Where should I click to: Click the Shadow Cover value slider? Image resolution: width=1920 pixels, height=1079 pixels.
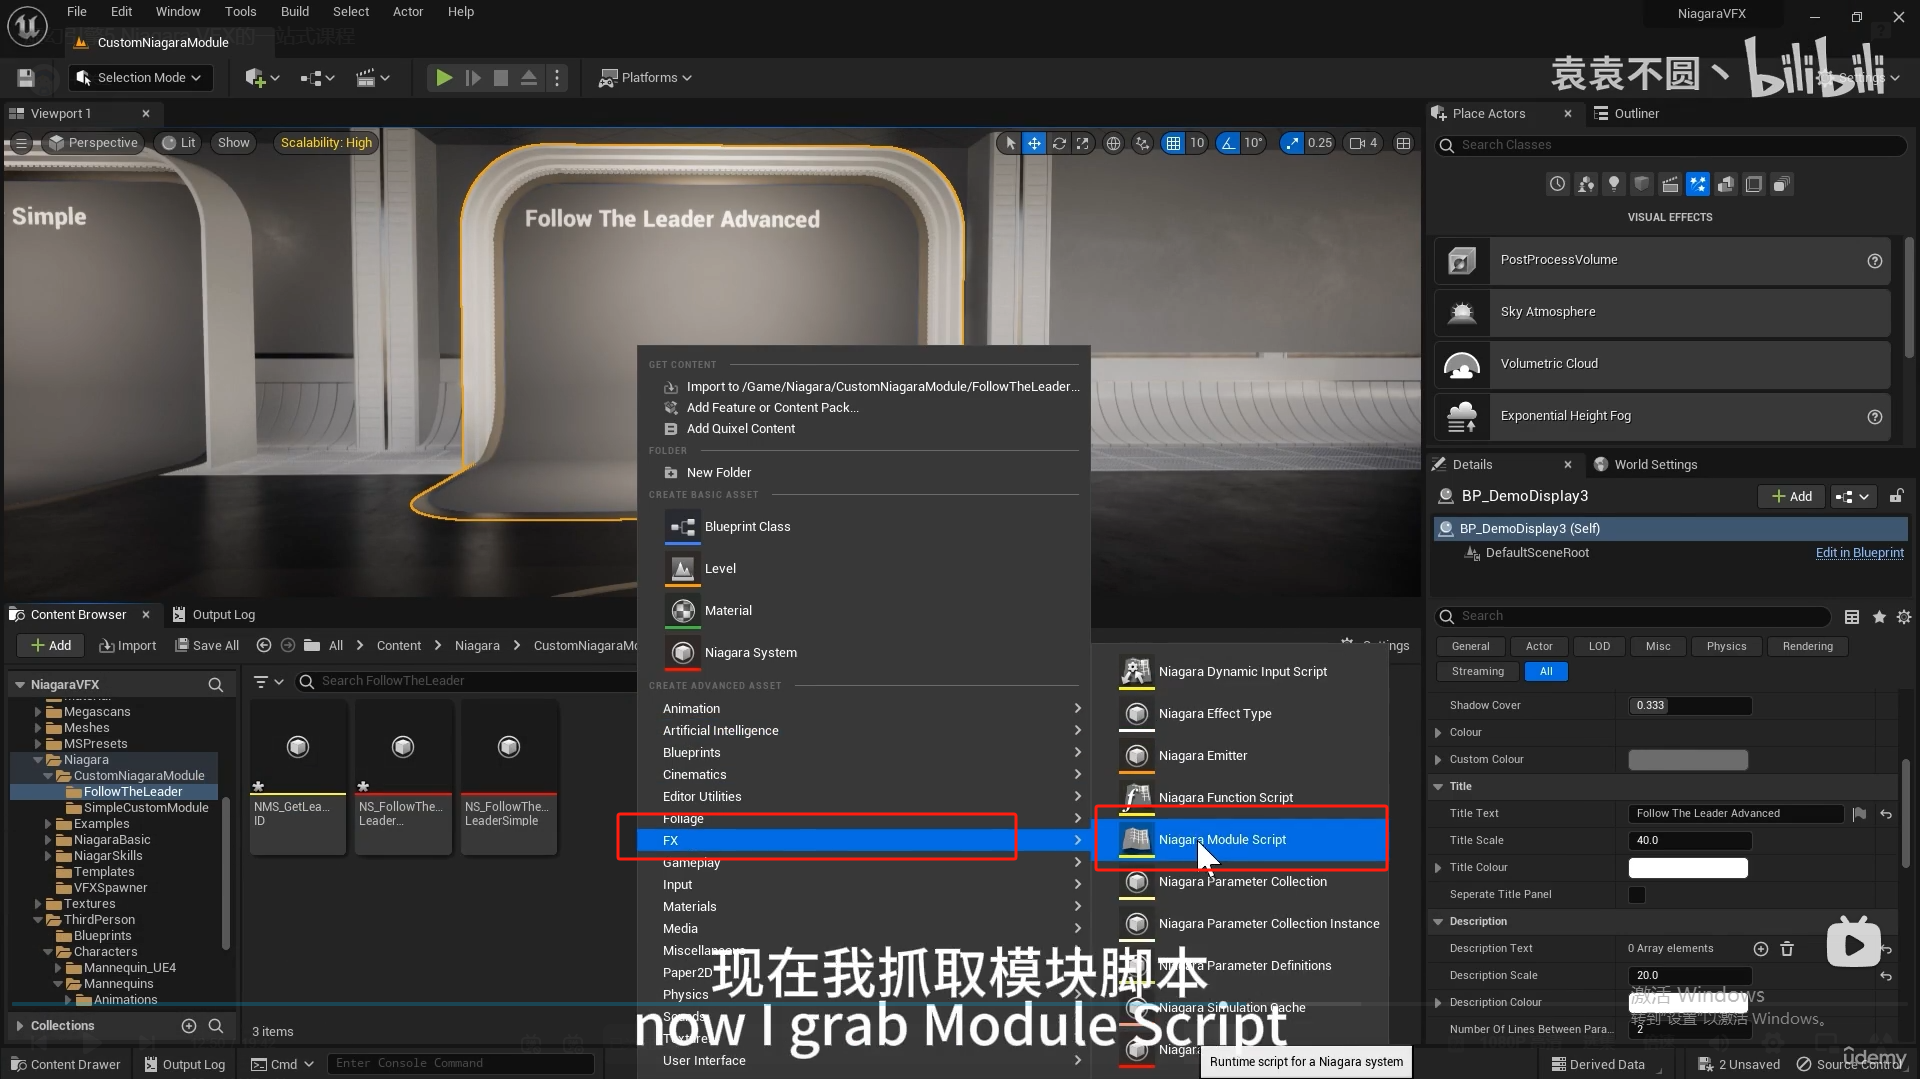point(1690,706)
